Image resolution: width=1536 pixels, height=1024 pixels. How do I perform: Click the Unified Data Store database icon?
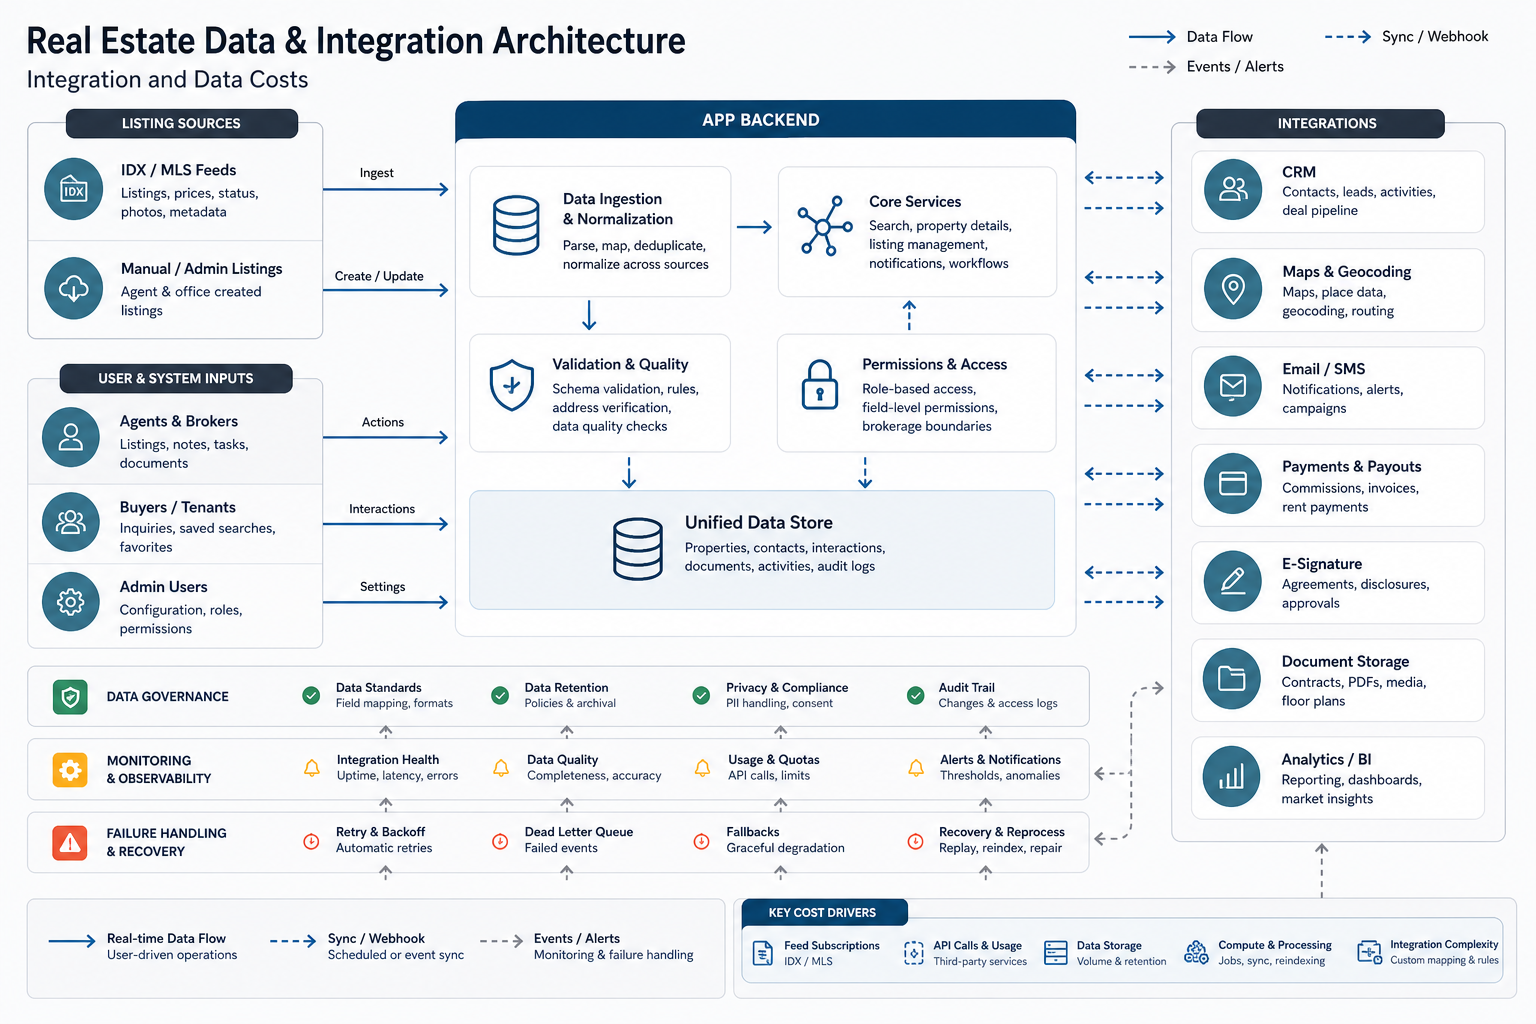(638, 549)
